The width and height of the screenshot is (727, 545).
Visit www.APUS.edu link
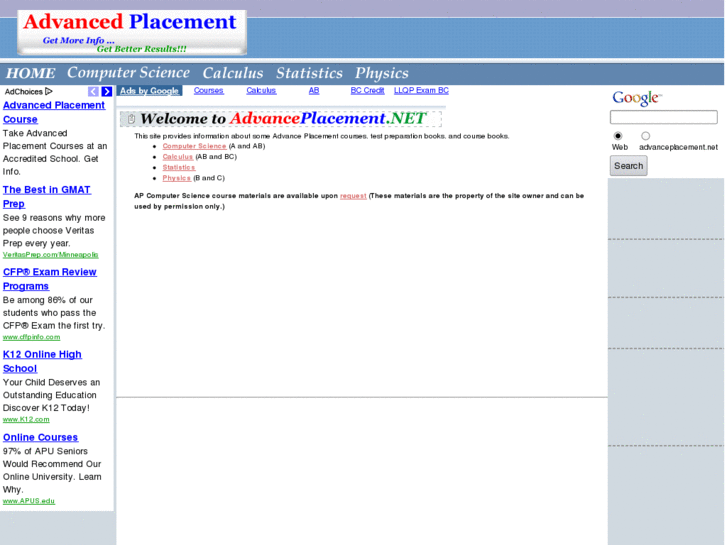coord(29,501)
